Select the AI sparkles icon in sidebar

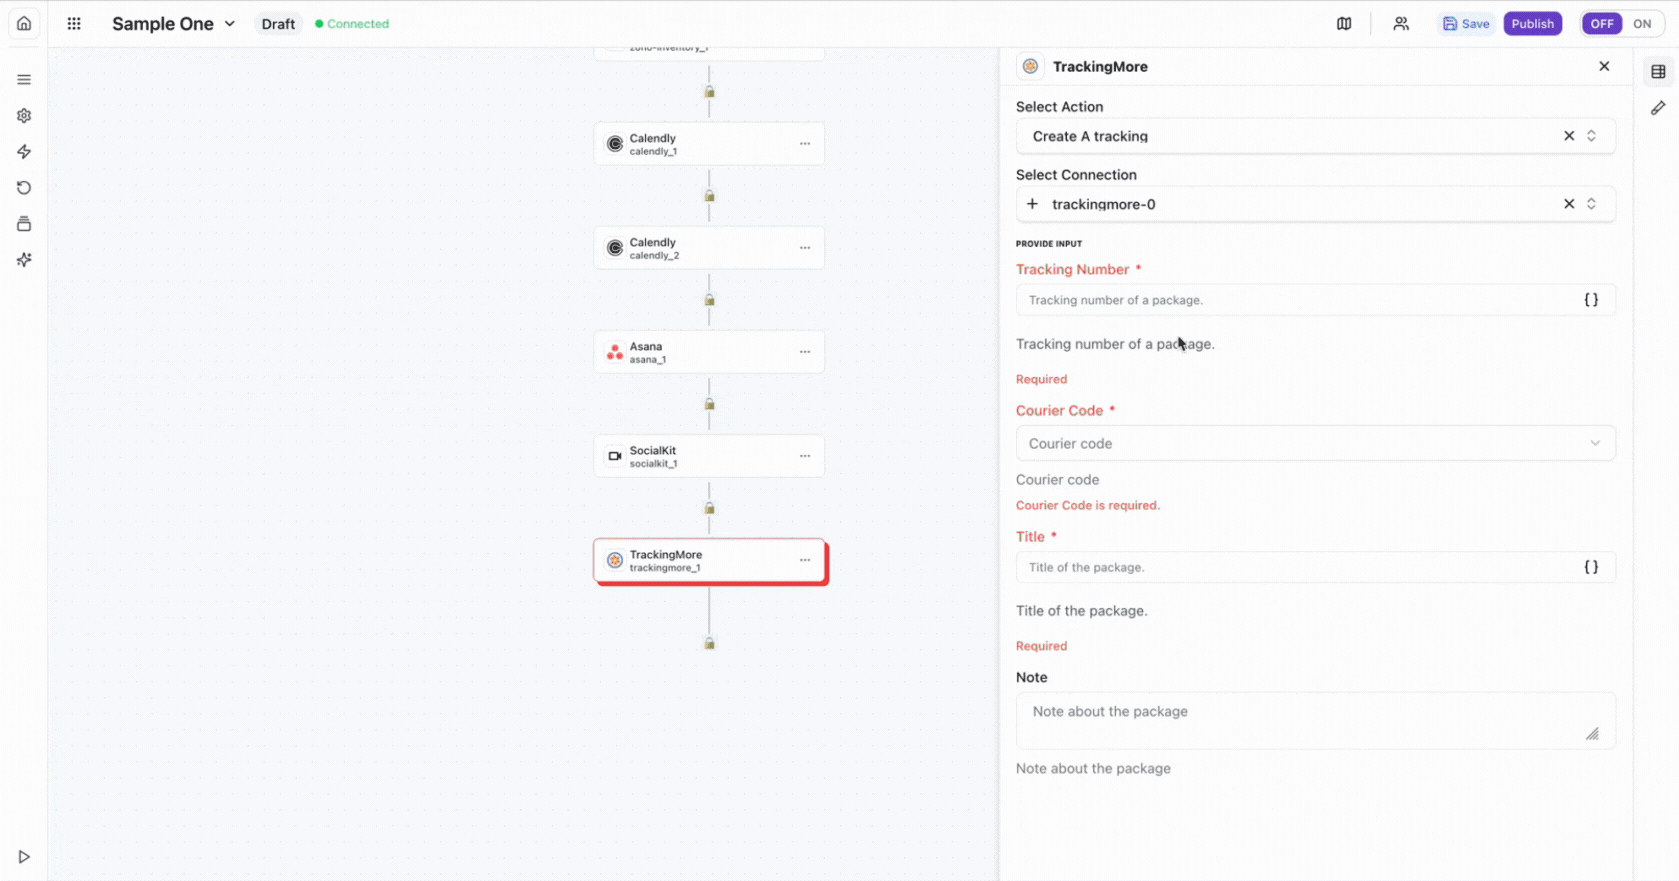pyautogui.click(x=23, y=259)
